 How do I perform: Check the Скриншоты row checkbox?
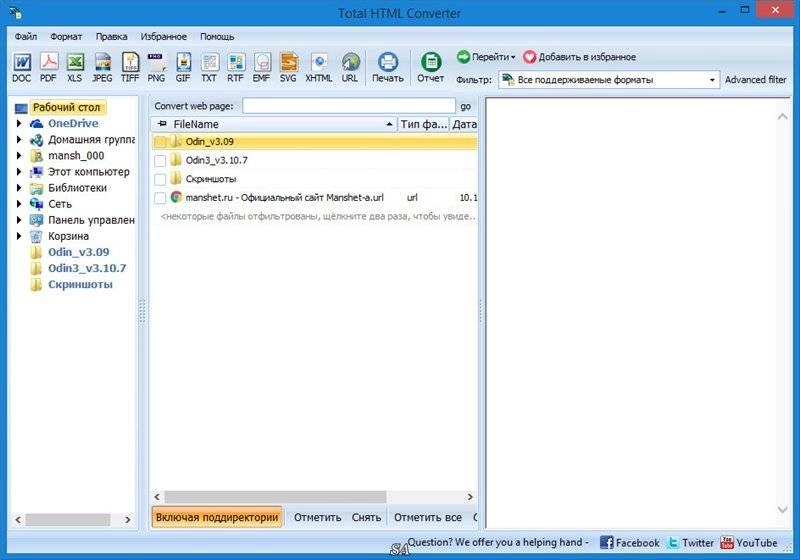click(x=160, y=180)
